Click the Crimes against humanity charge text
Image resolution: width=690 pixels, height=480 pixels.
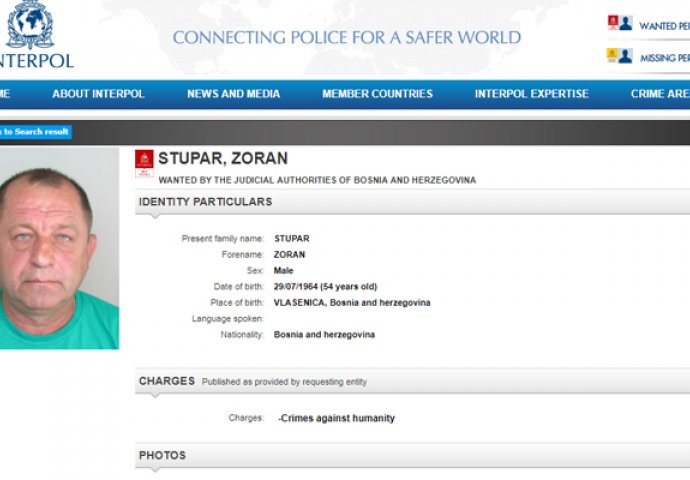(337, 418)
